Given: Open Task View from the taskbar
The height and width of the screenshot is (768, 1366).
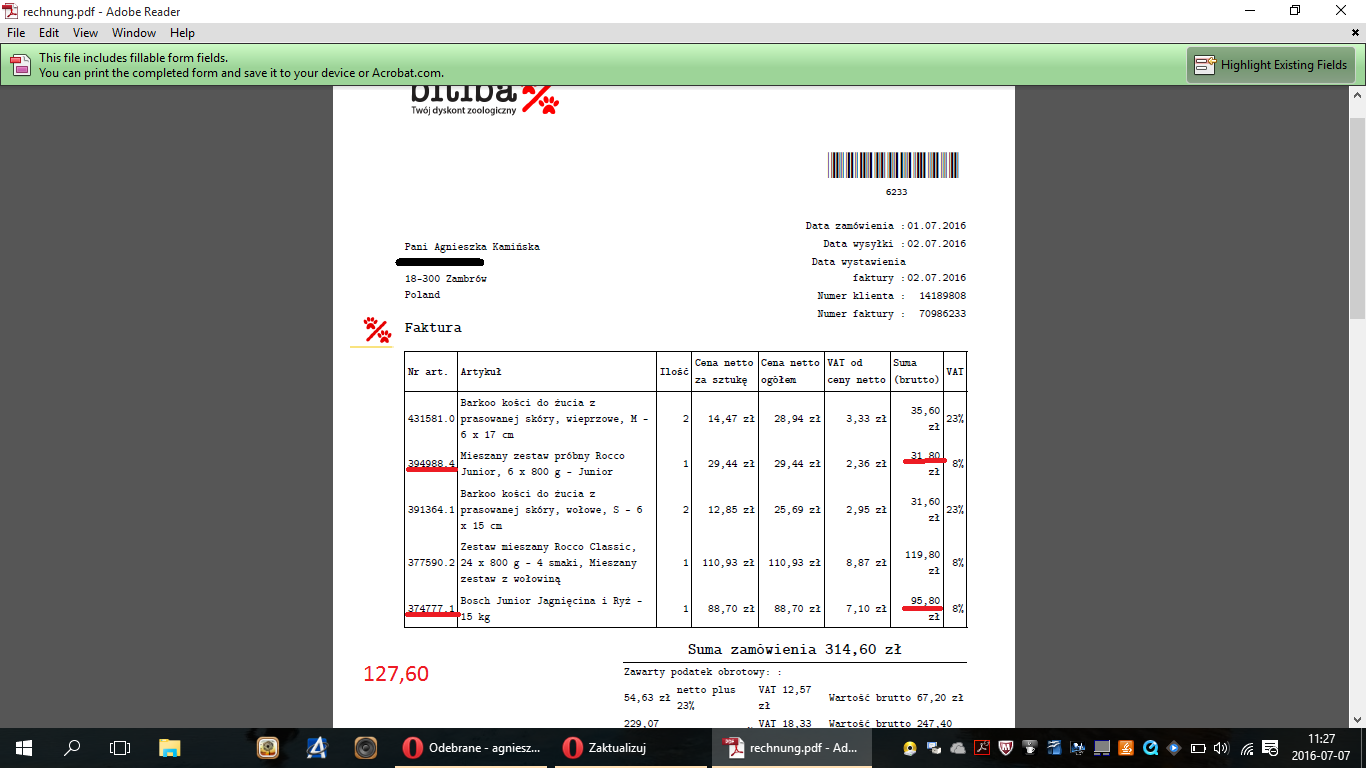Looking at the screenshot, I should point(120,747).
